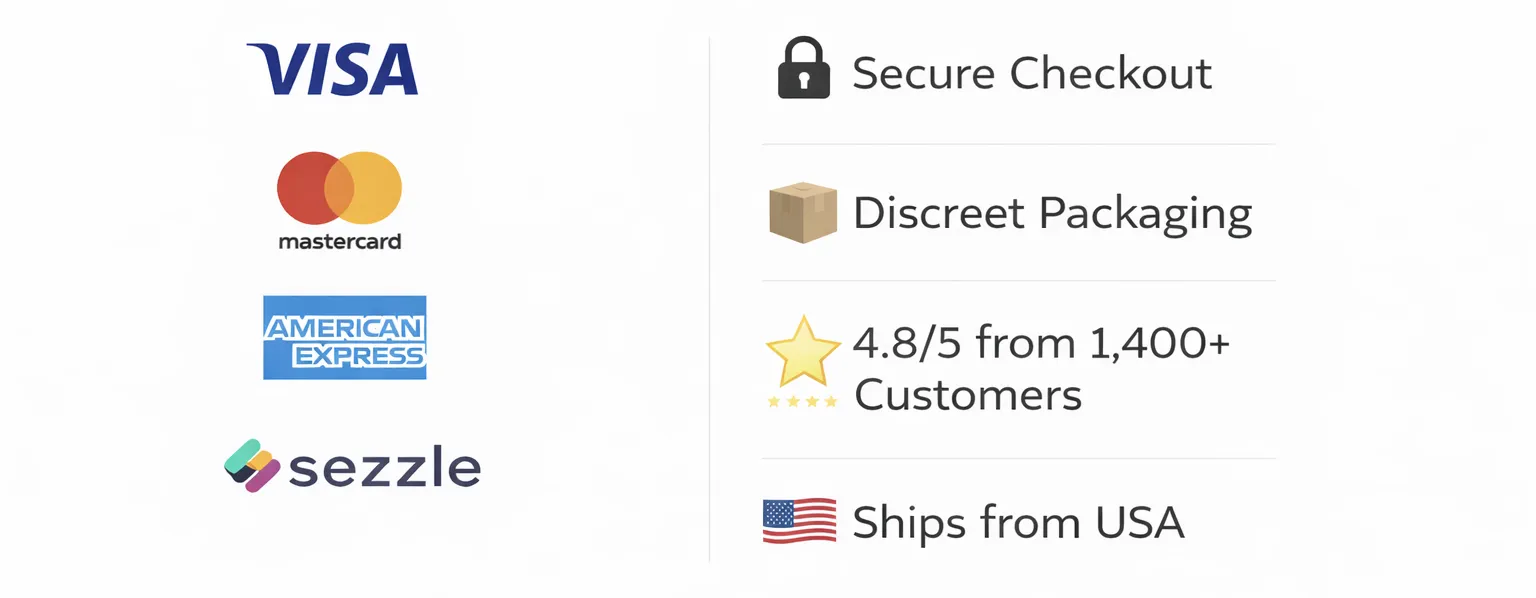This screenshot has height=598, width=1536.
Task: Click the separator line below Discreet Packaging
Action: (1018, 281)
